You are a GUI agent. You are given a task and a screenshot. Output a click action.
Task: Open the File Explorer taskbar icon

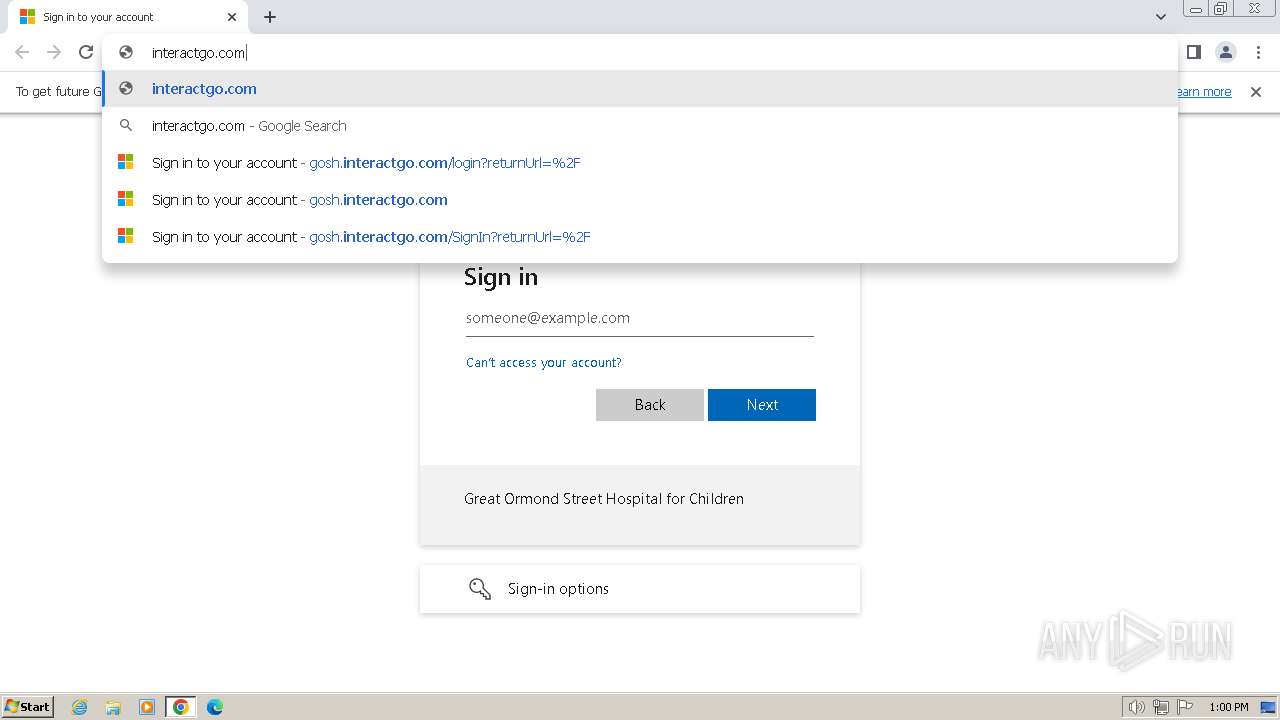[x=113, y=707]
